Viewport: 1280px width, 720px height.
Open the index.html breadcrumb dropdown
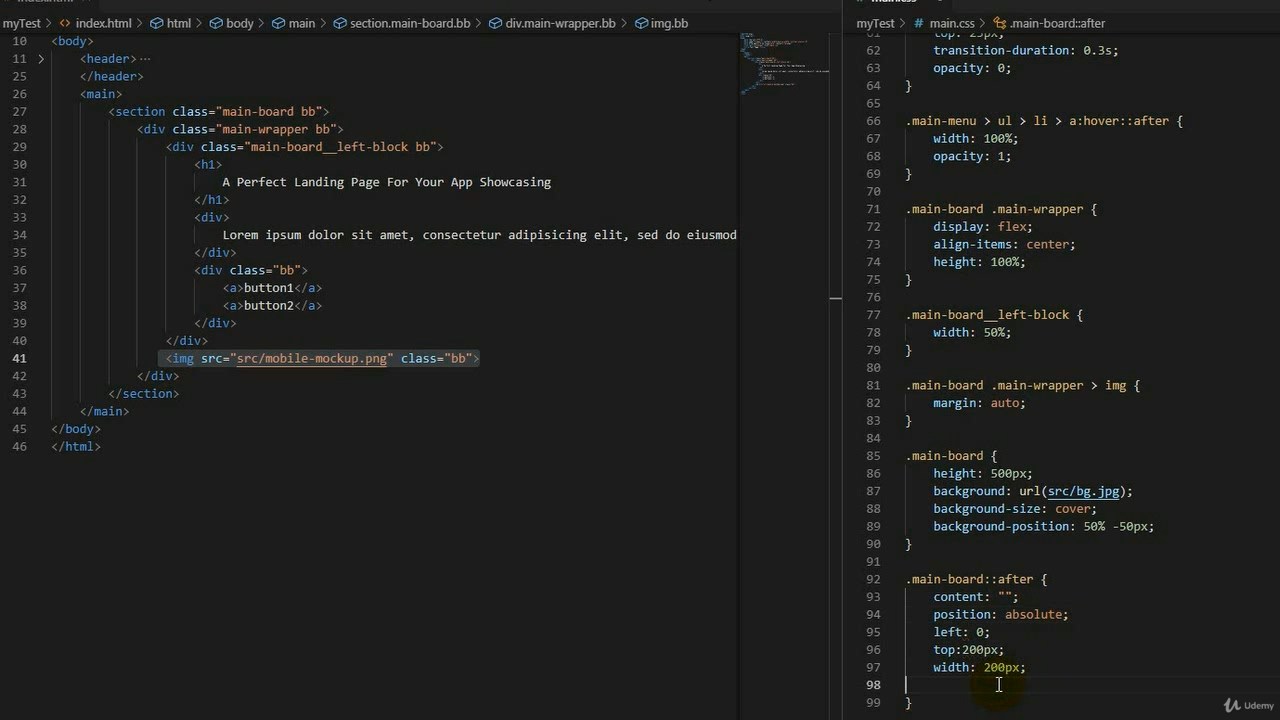(103, 23)
